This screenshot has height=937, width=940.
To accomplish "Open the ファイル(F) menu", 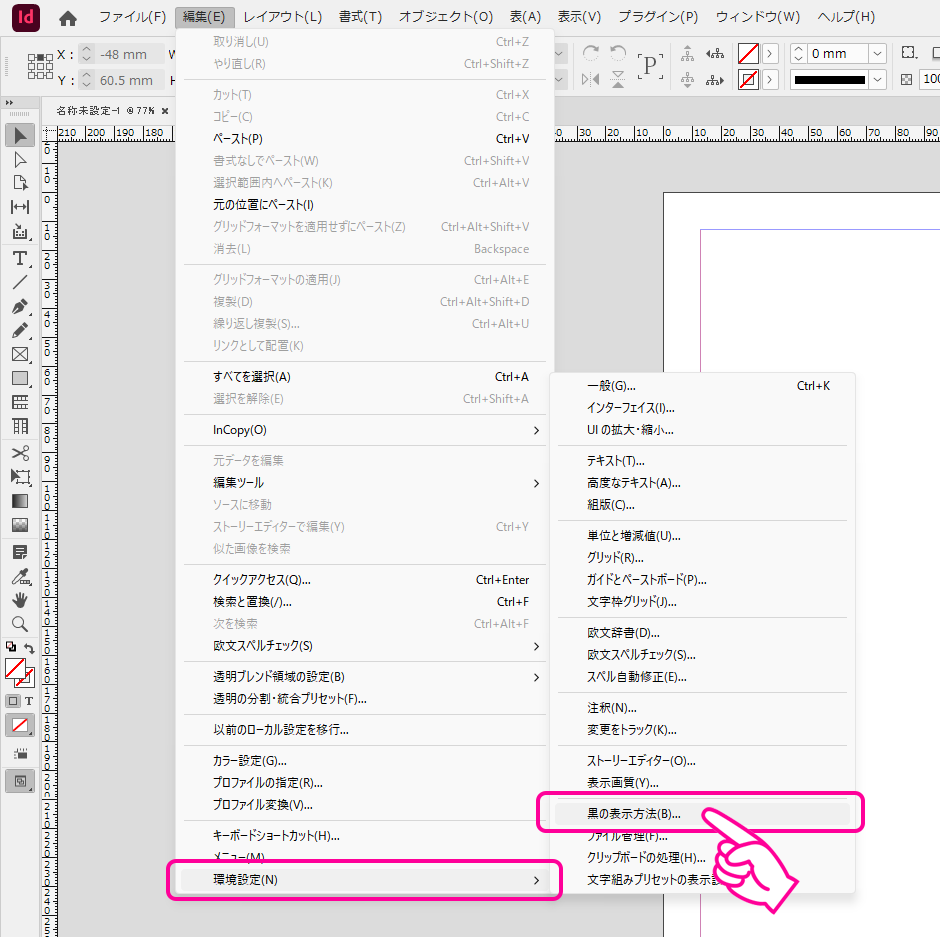I will click(132, 17).
